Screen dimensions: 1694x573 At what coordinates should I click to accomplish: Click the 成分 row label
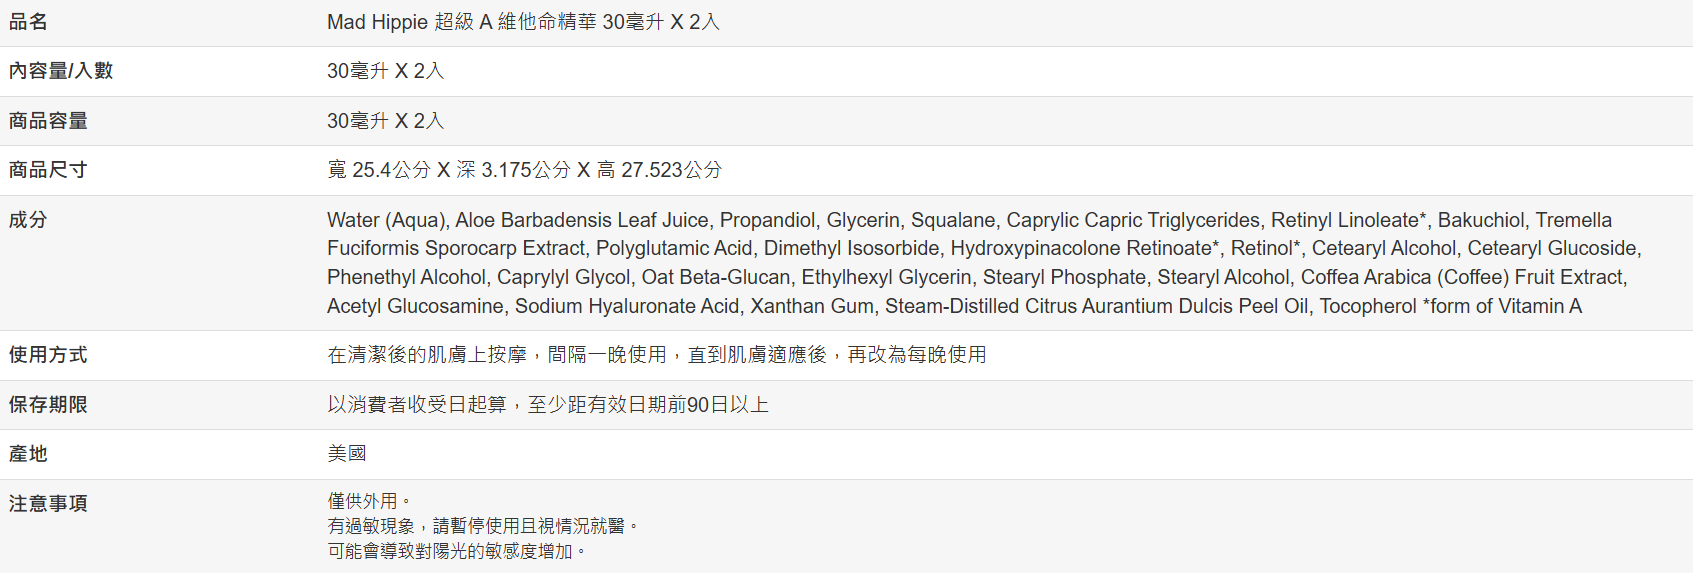pyautogui.click(x=28, y=220)
